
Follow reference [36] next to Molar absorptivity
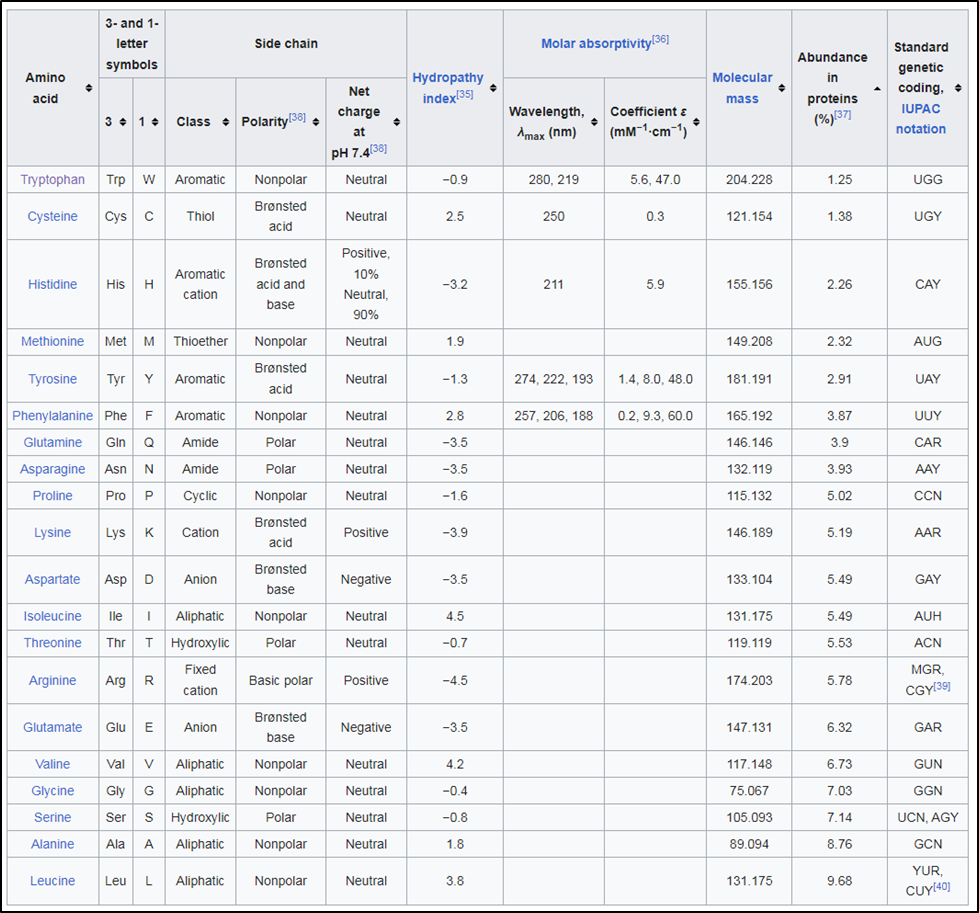(661, 39)
